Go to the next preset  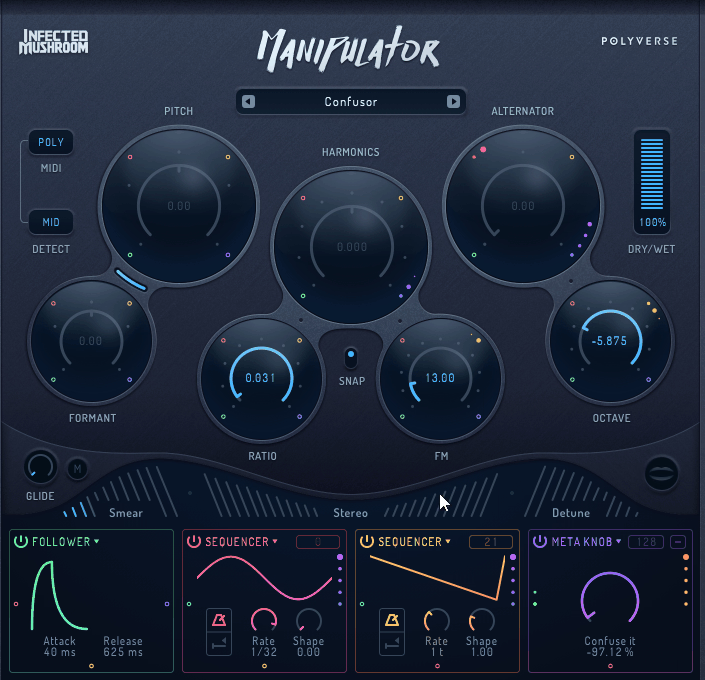click(453, 102)
